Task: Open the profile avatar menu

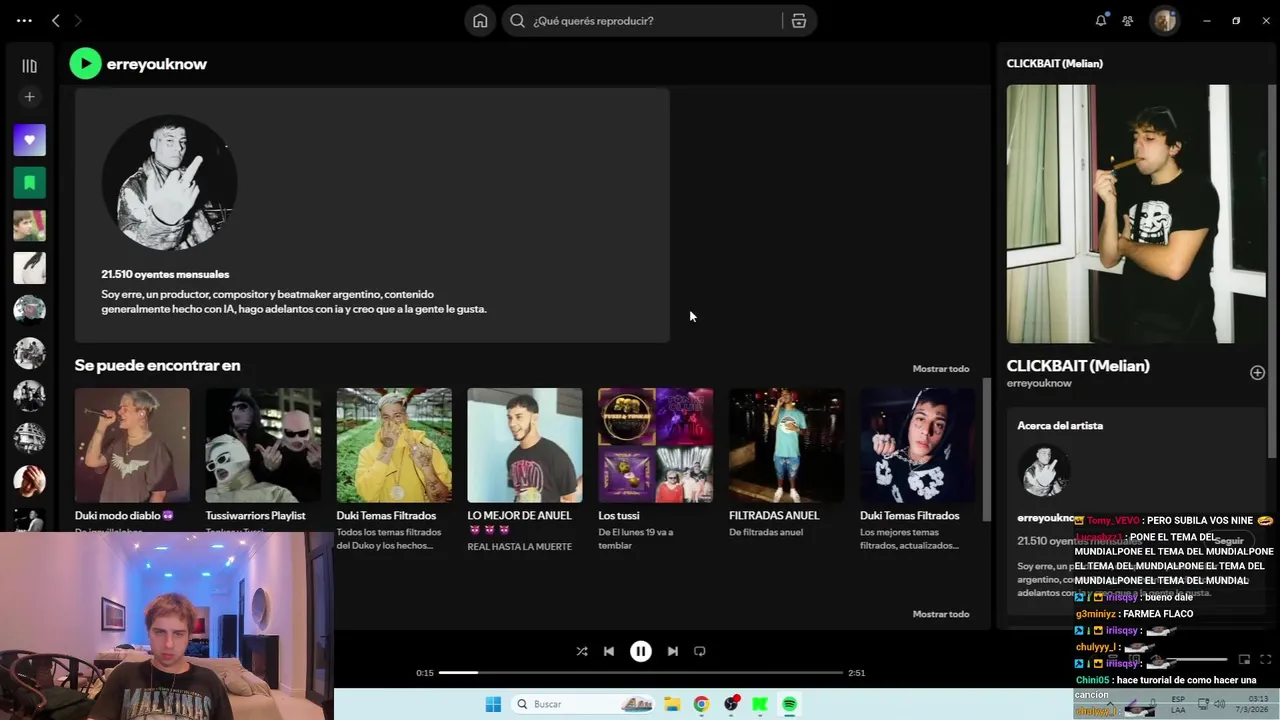Action: point(1165,20)
